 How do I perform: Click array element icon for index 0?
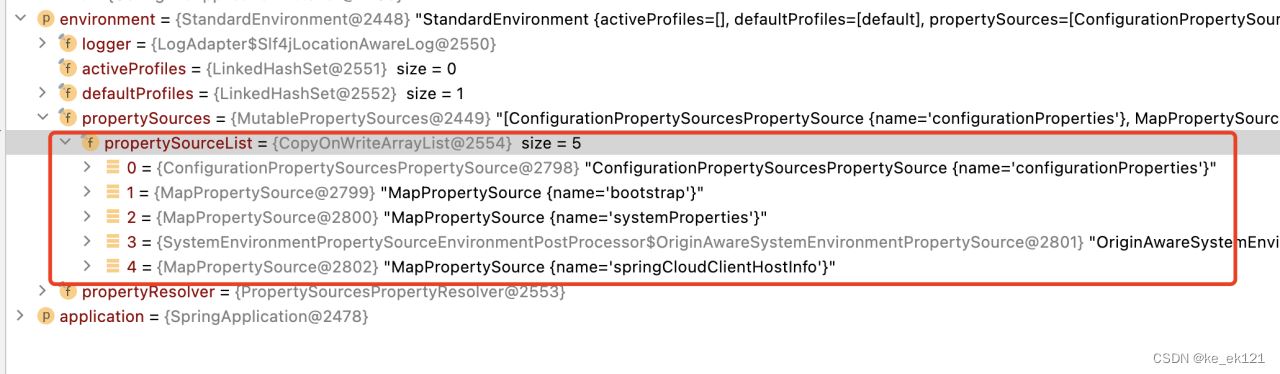pos(113,168)
